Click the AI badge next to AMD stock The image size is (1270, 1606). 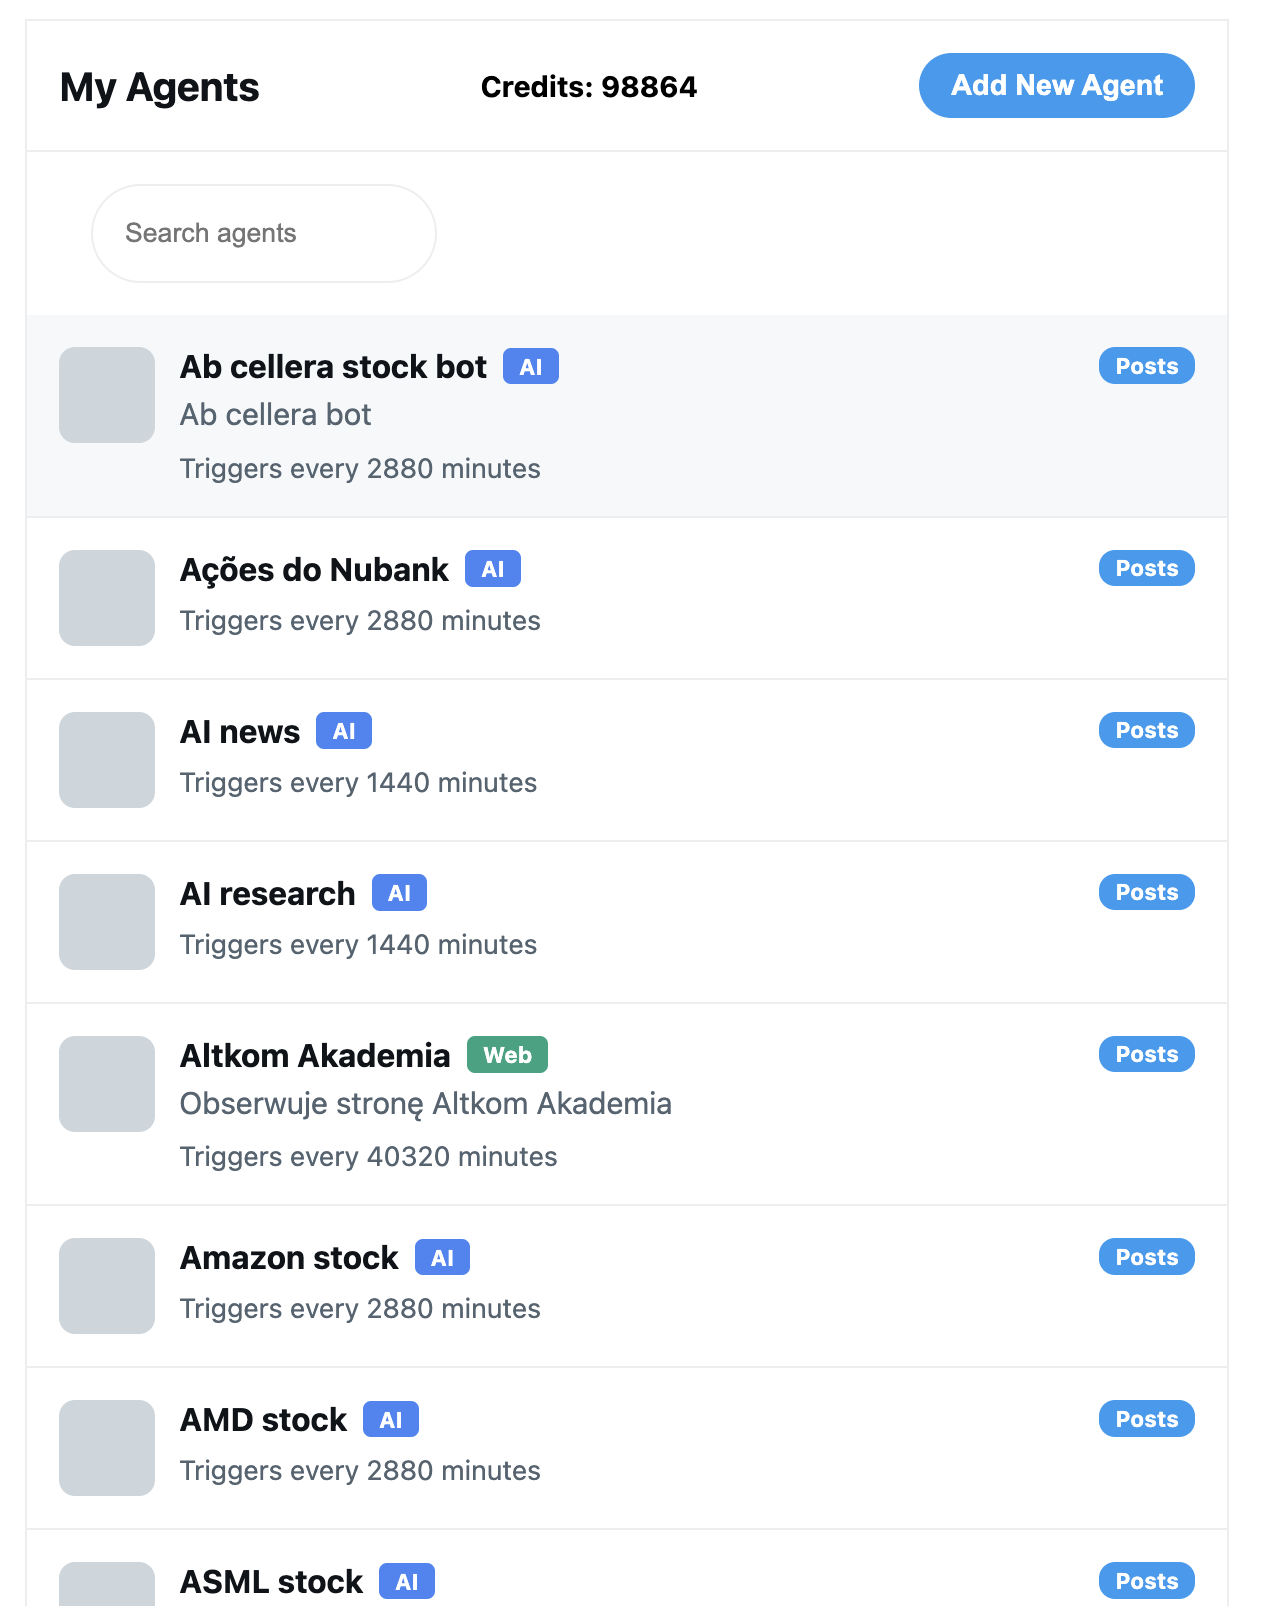pos(391,1418)
